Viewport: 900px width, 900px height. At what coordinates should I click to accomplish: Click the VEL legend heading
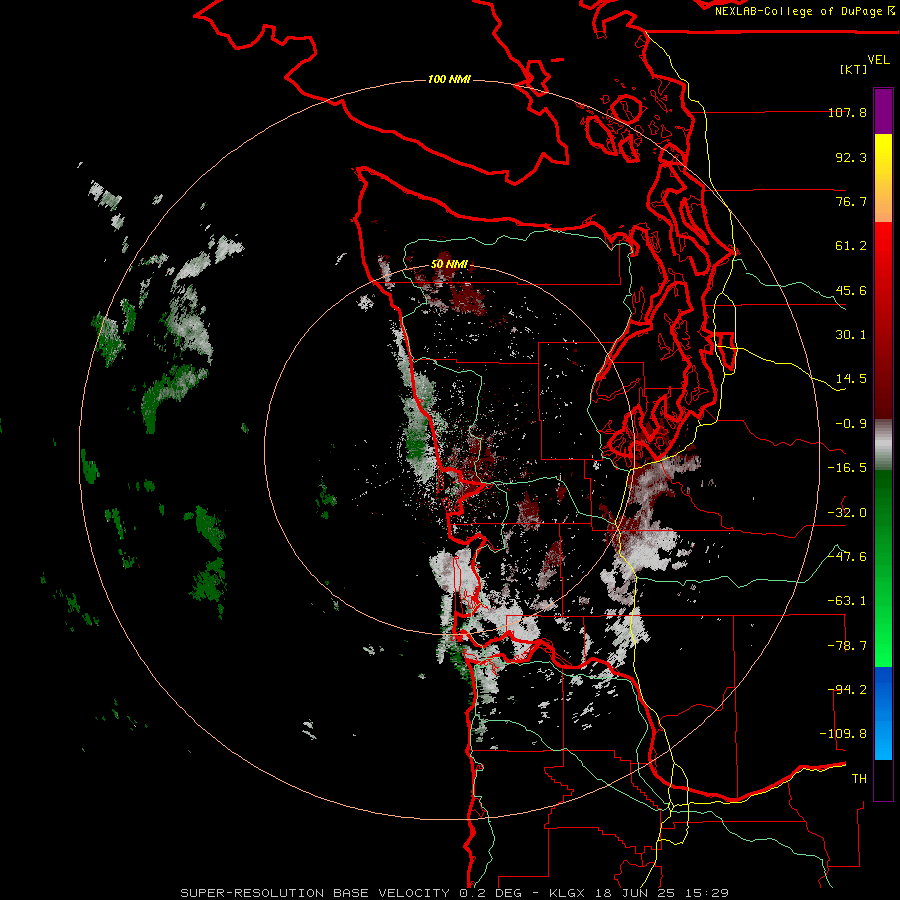coord(878,59)
